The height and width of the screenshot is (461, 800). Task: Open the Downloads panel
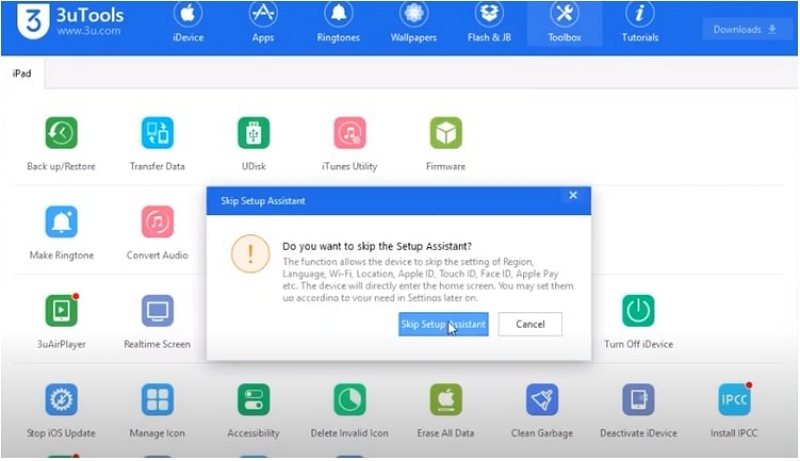[744, 29]
